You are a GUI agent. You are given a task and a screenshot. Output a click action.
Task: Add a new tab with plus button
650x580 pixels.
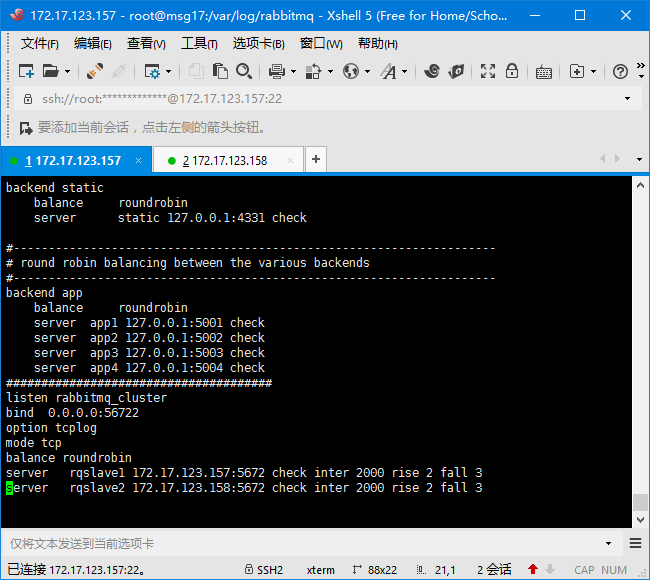click(315, 159)
